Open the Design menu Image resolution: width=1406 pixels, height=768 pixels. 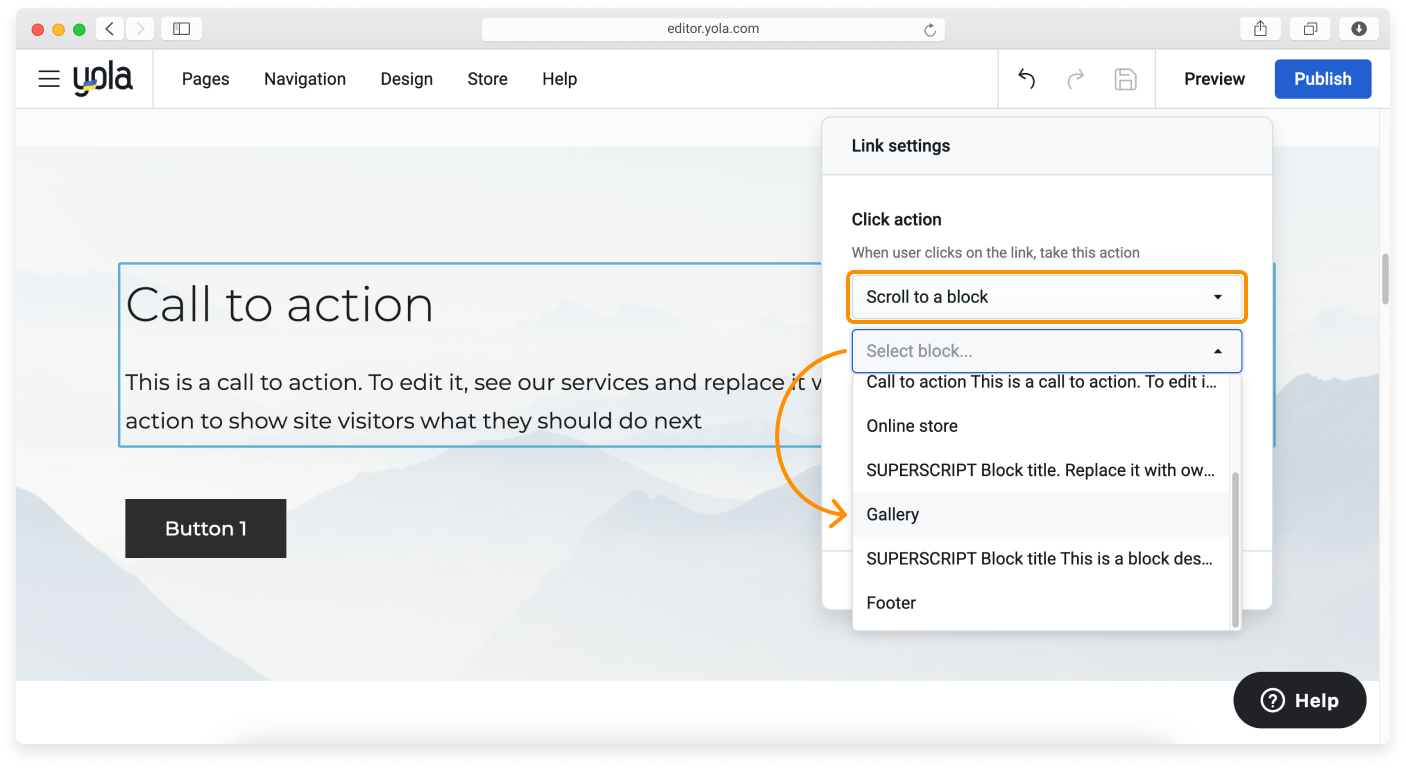pyautogui.click(x=406, y=79)
